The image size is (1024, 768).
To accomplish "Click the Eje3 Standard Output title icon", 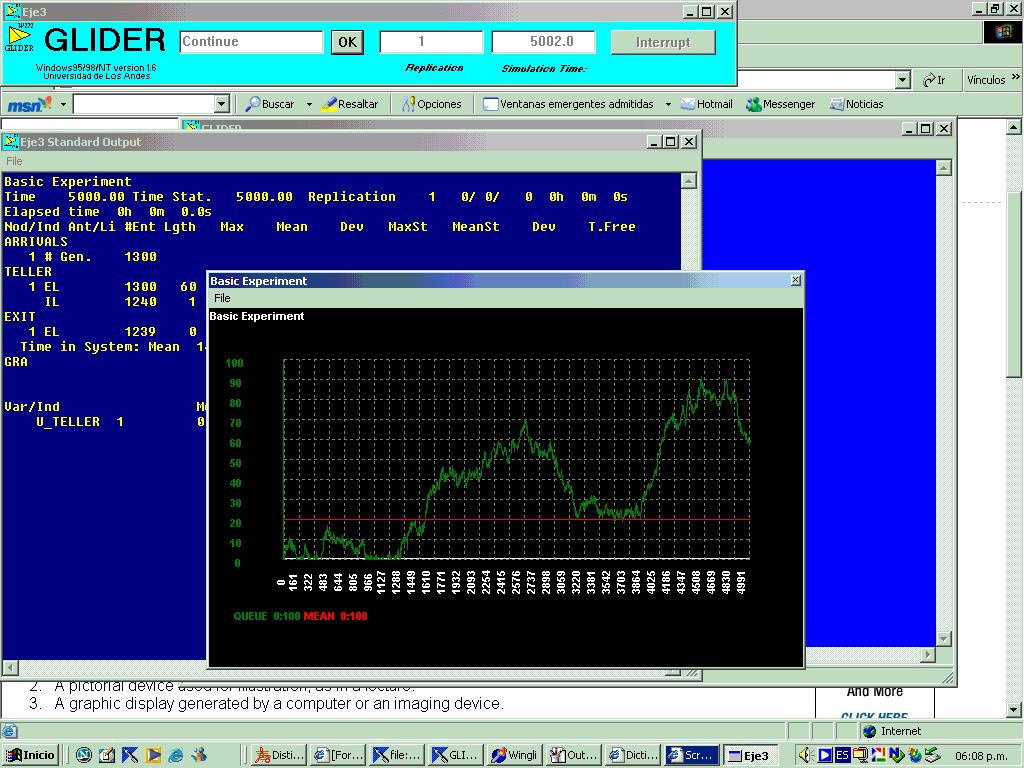I will click(x=10, y=141).
